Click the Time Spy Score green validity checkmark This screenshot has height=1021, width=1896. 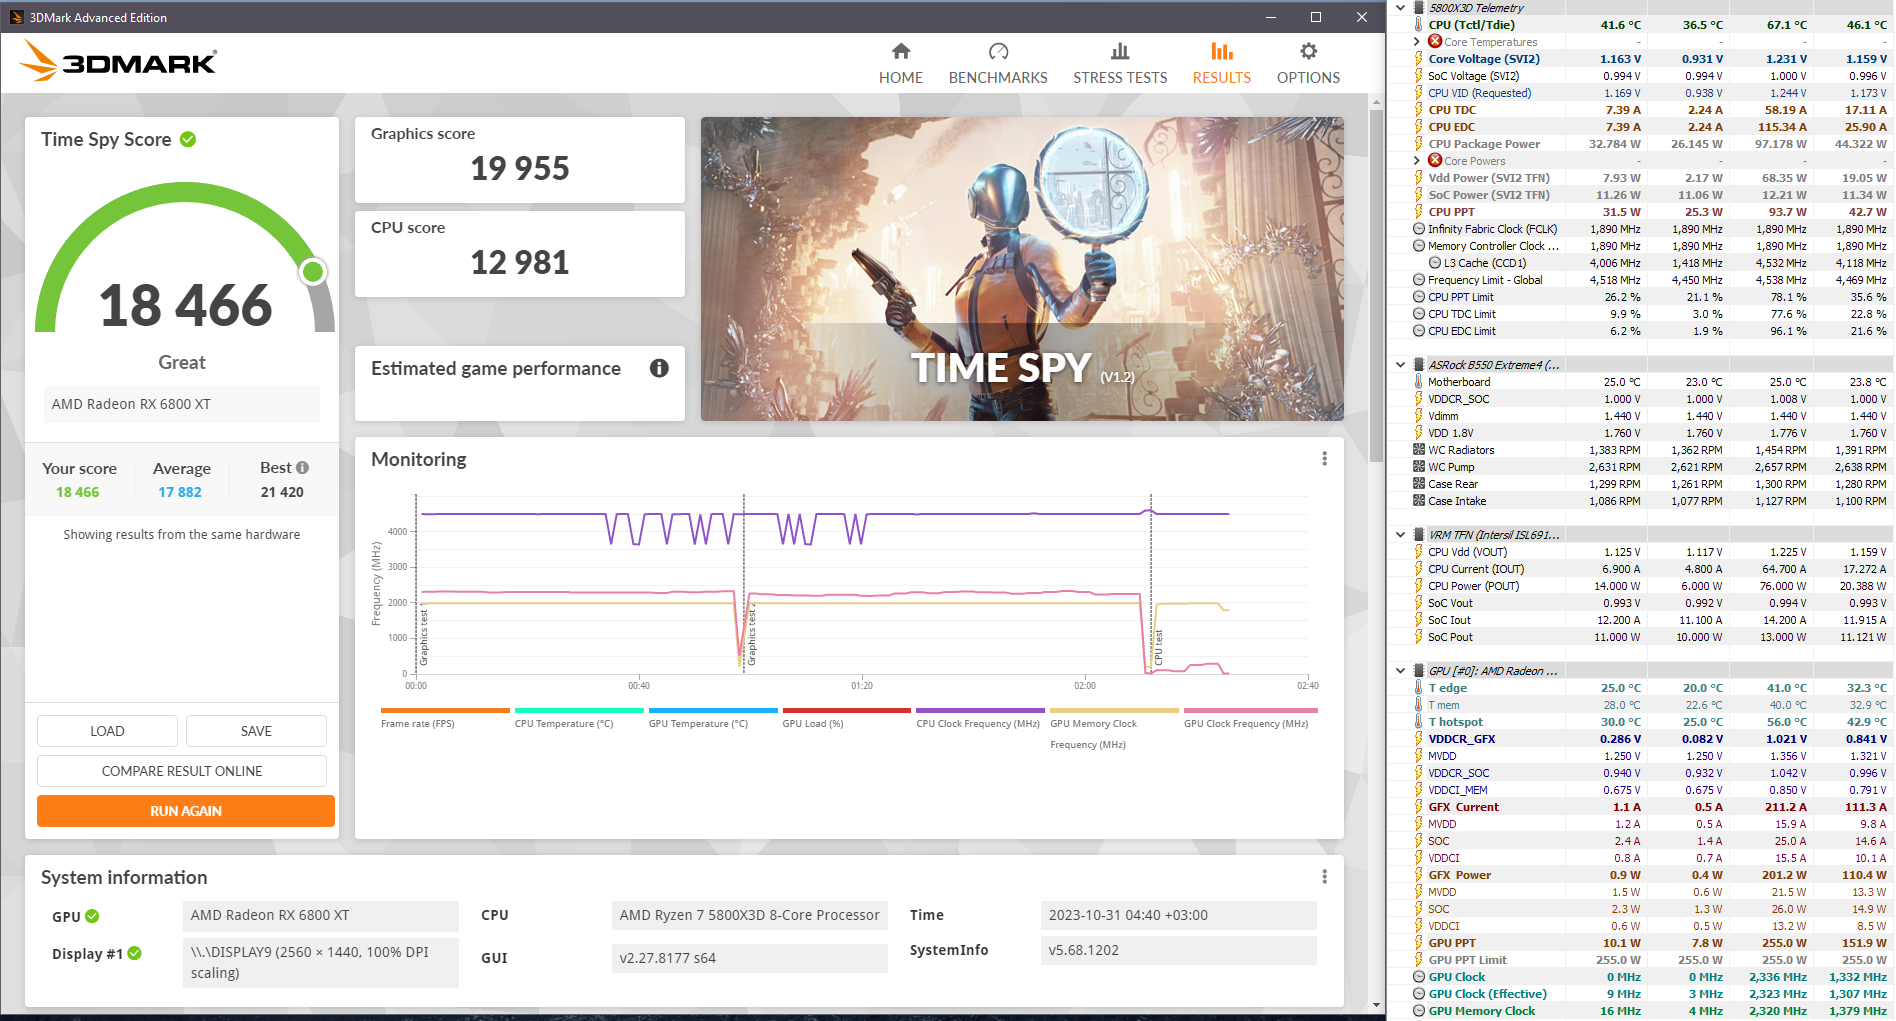(x=188, y=139)
